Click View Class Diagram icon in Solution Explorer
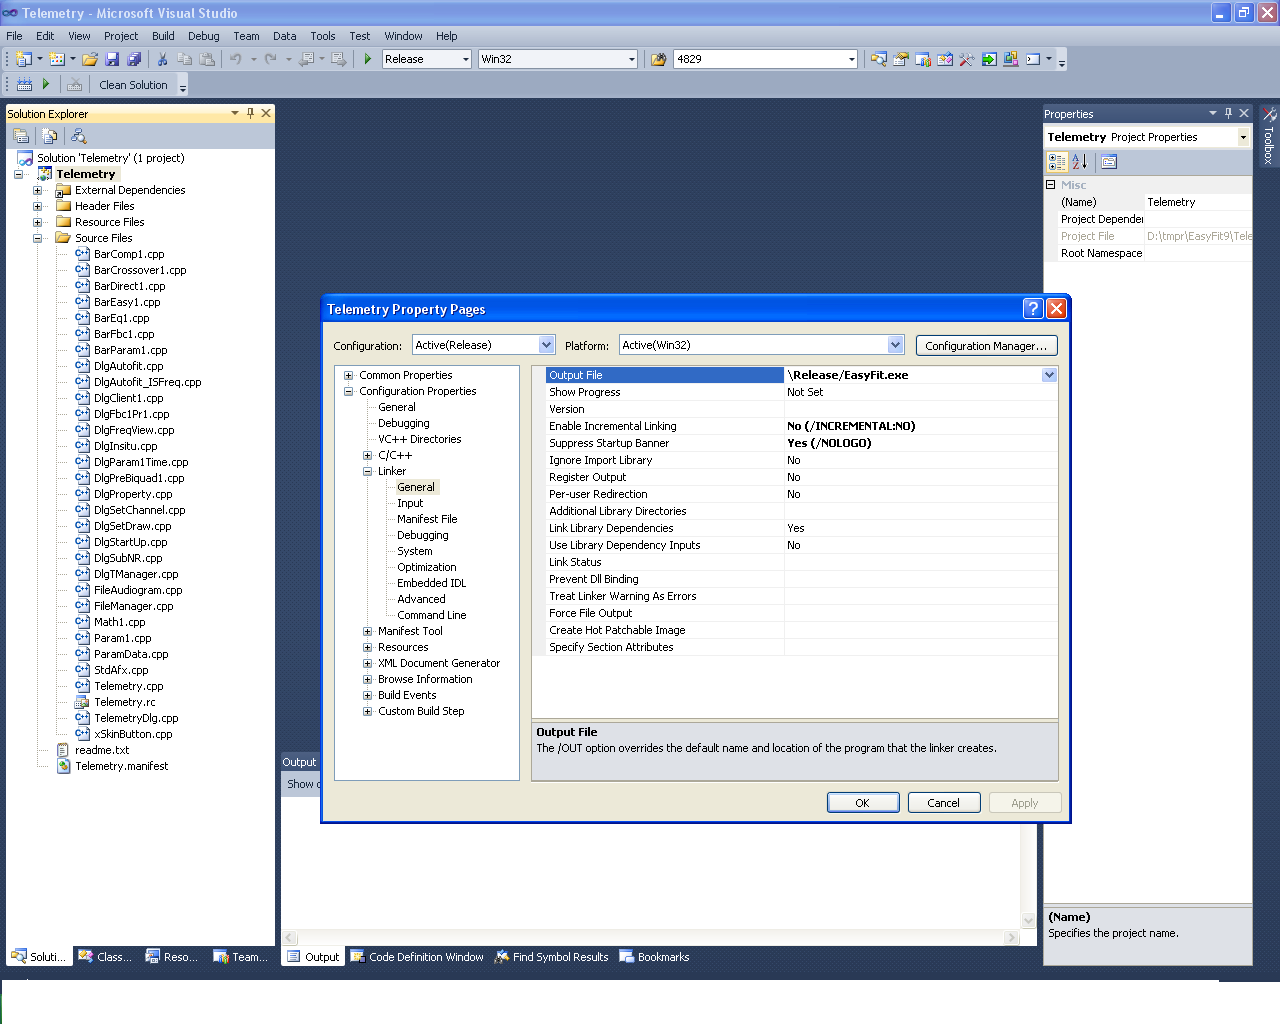Screen dimensions: 1280x1024 point(78,136)
